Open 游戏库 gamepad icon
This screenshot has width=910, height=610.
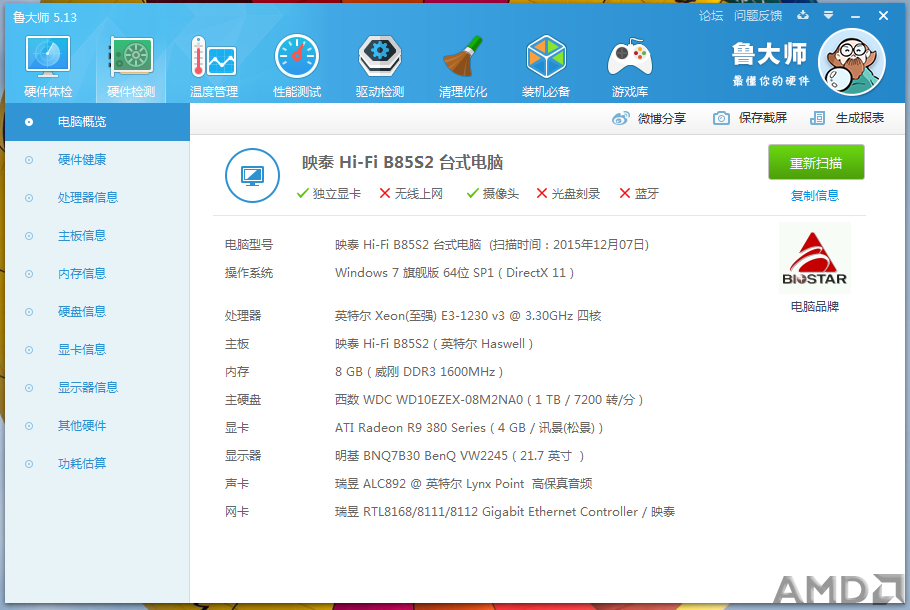coord(630,66)
